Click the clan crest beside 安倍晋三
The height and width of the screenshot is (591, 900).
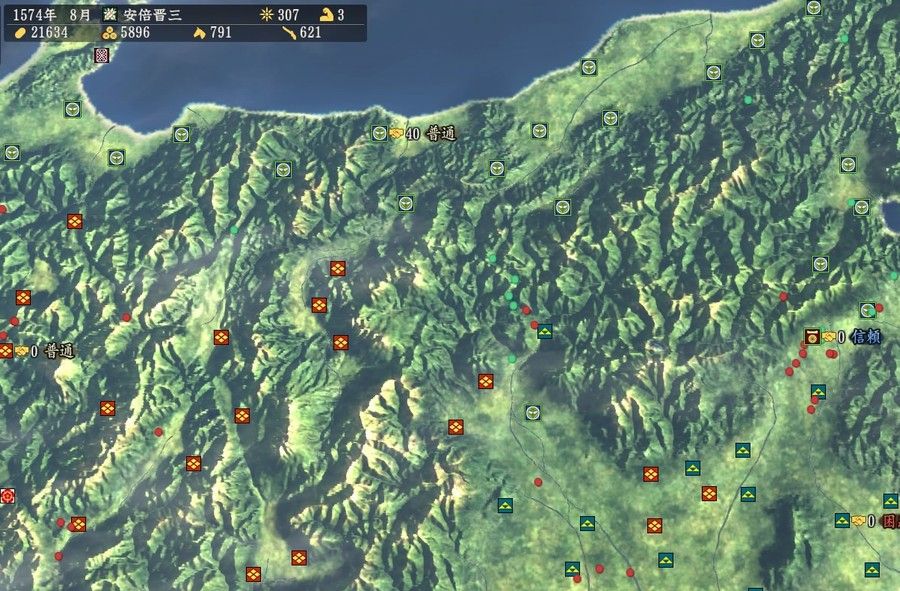[110, 15]
